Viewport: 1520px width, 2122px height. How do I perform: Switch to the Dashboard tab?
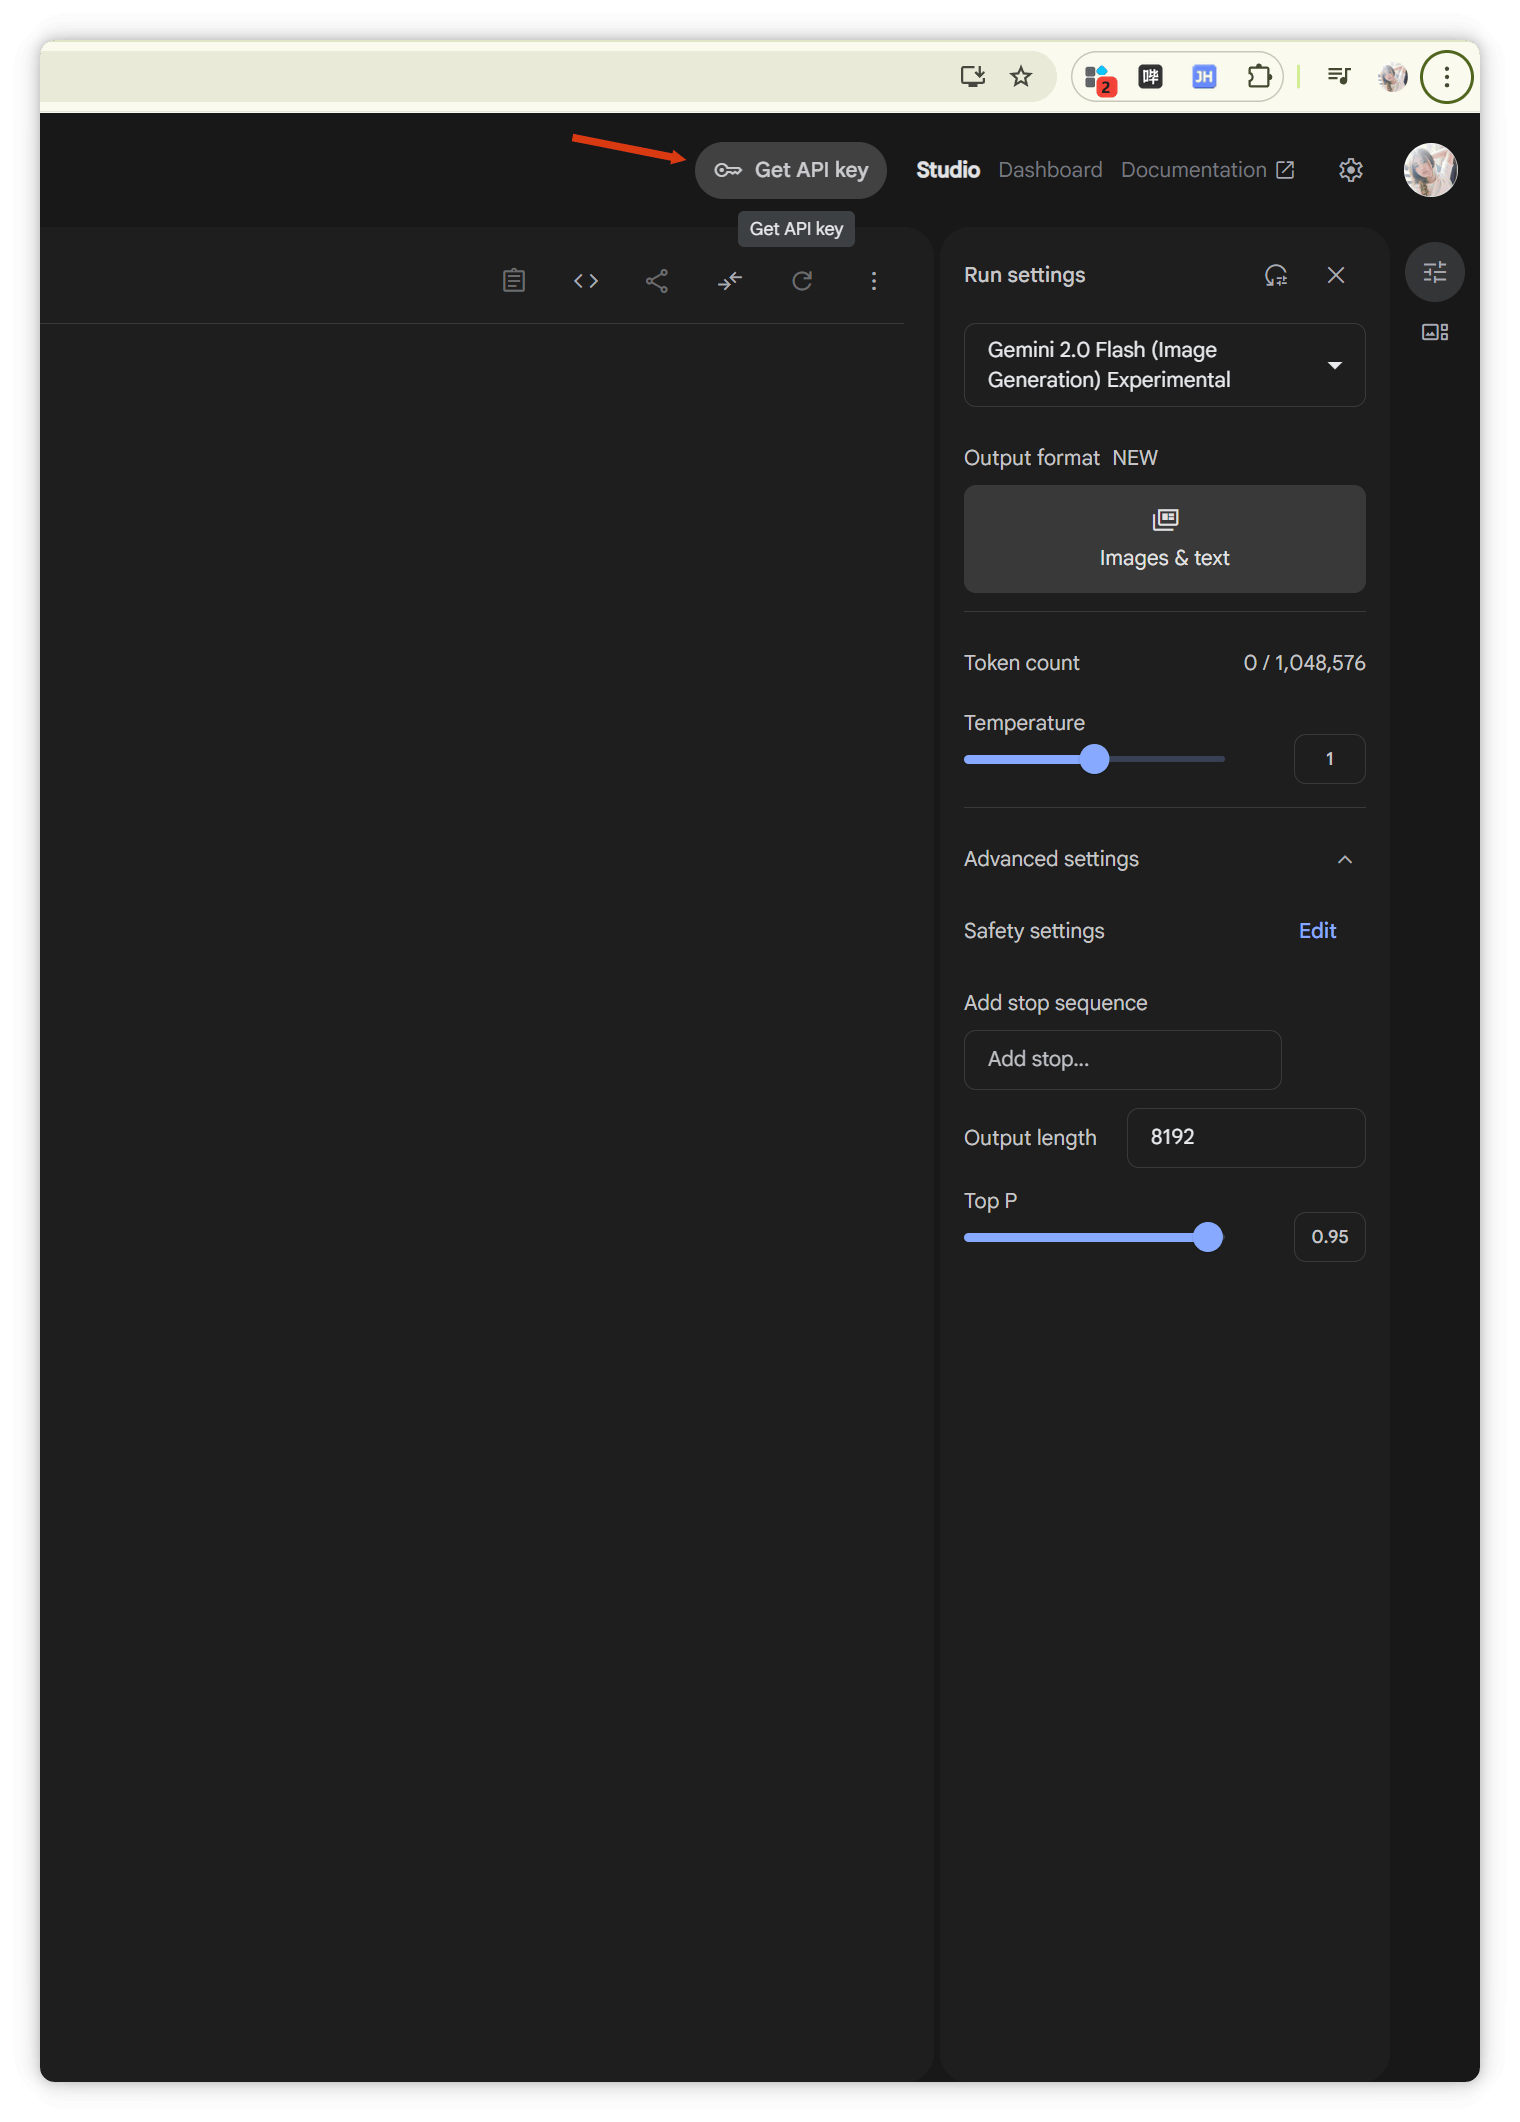1050,170
